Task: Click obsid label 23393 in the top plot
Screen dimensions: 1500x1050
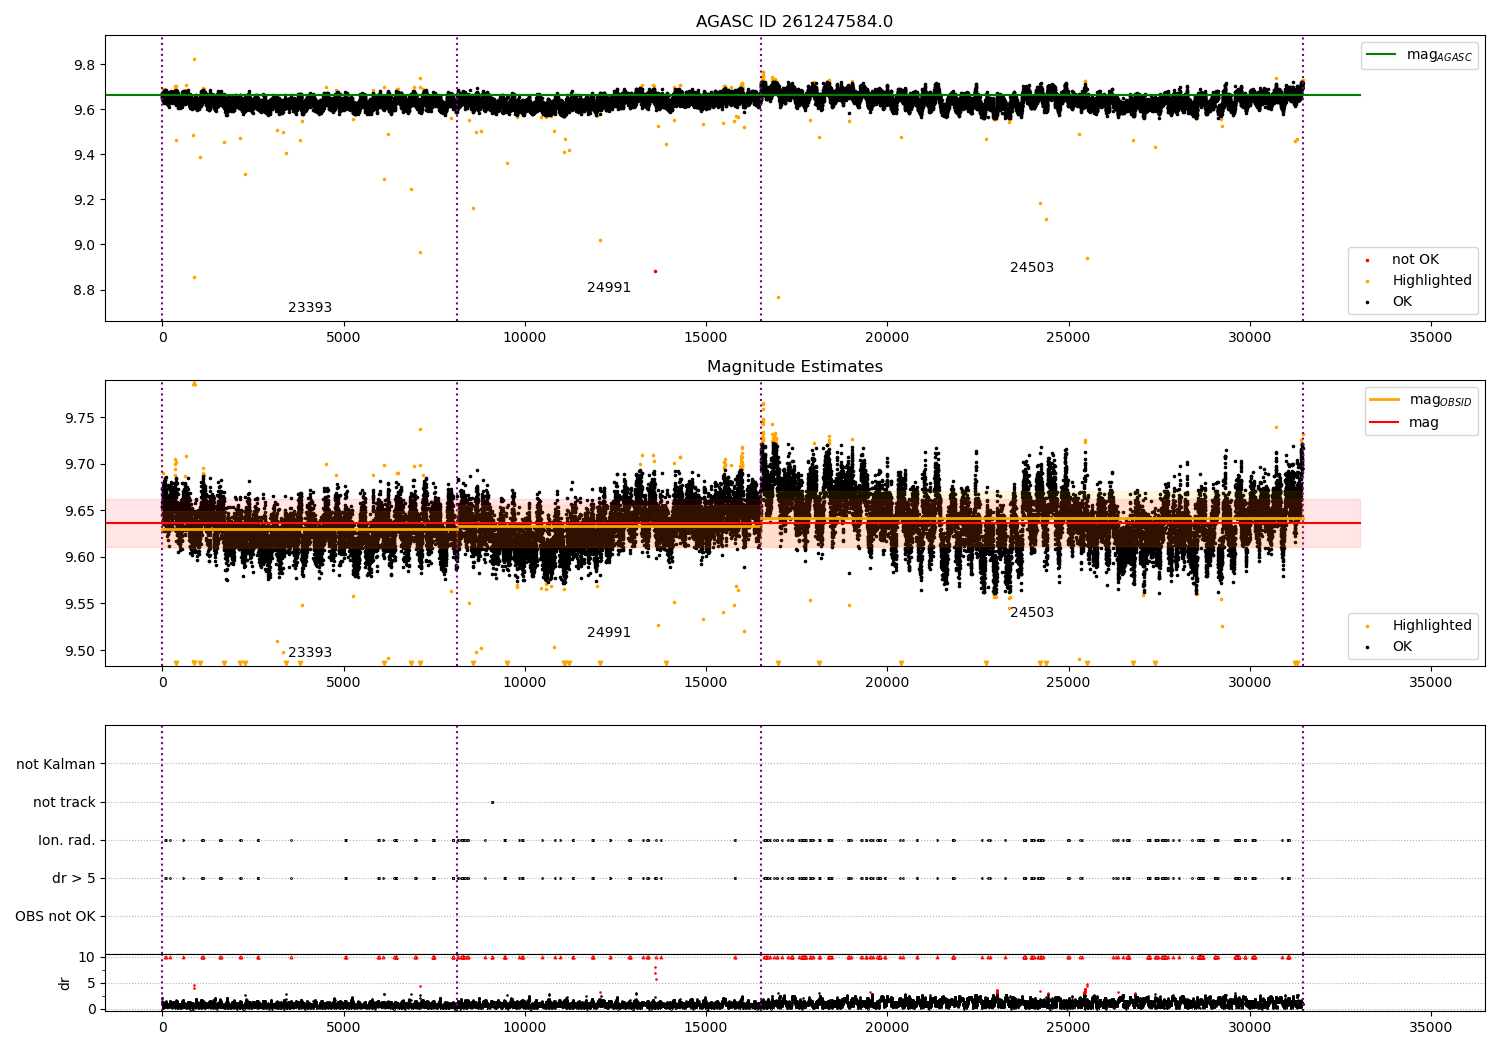Action: [x=310, y=308]
